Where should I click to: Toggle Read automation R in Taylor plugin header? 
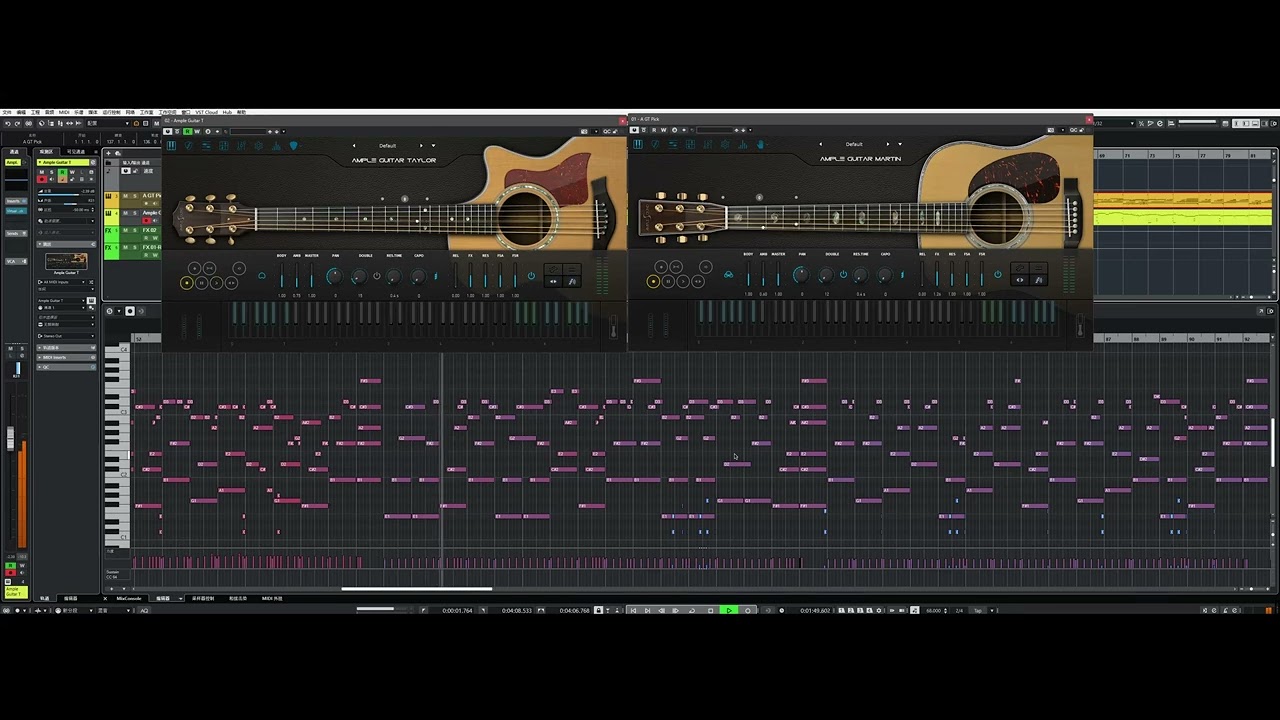click(187, 131)
